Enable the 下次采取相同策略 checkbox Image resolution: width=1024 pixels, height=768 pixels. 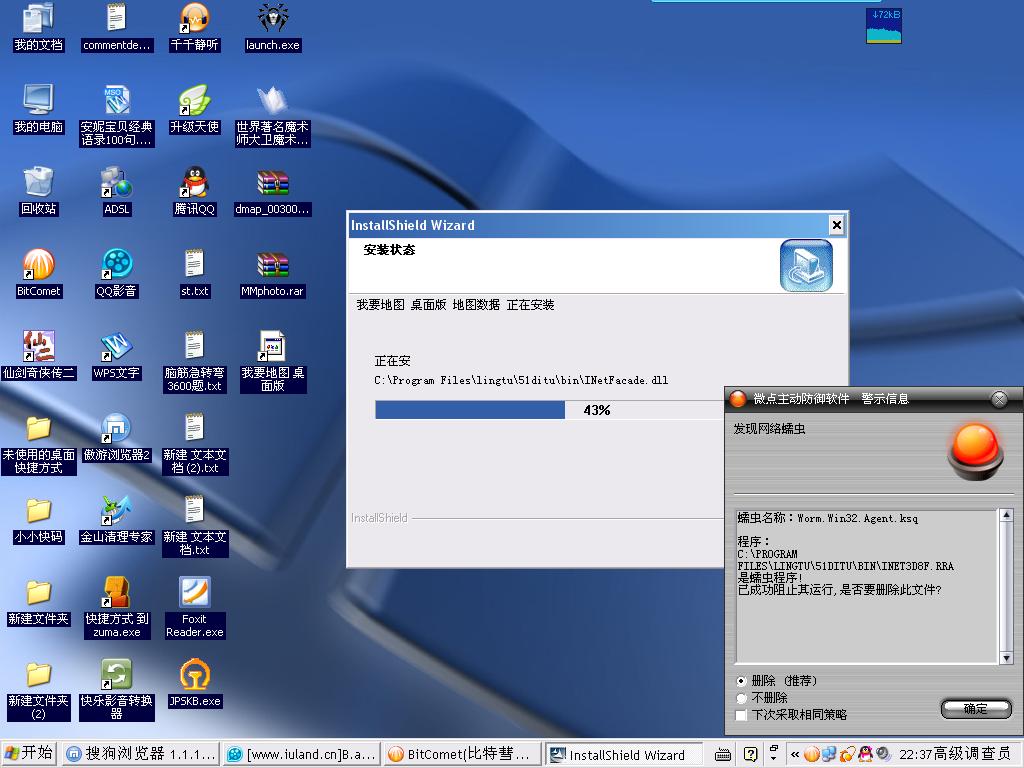coord(741,715)
